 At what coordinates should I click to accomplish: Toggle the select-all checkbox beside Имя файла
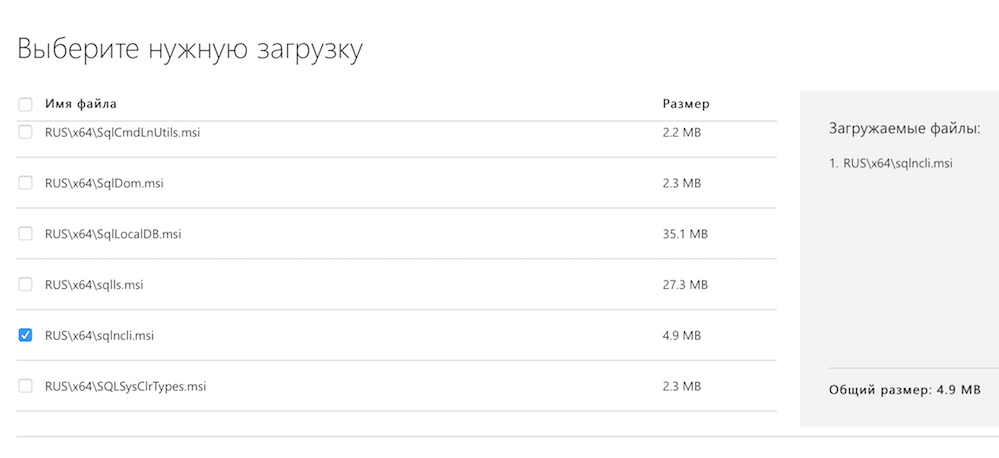(x=25, y=104)
